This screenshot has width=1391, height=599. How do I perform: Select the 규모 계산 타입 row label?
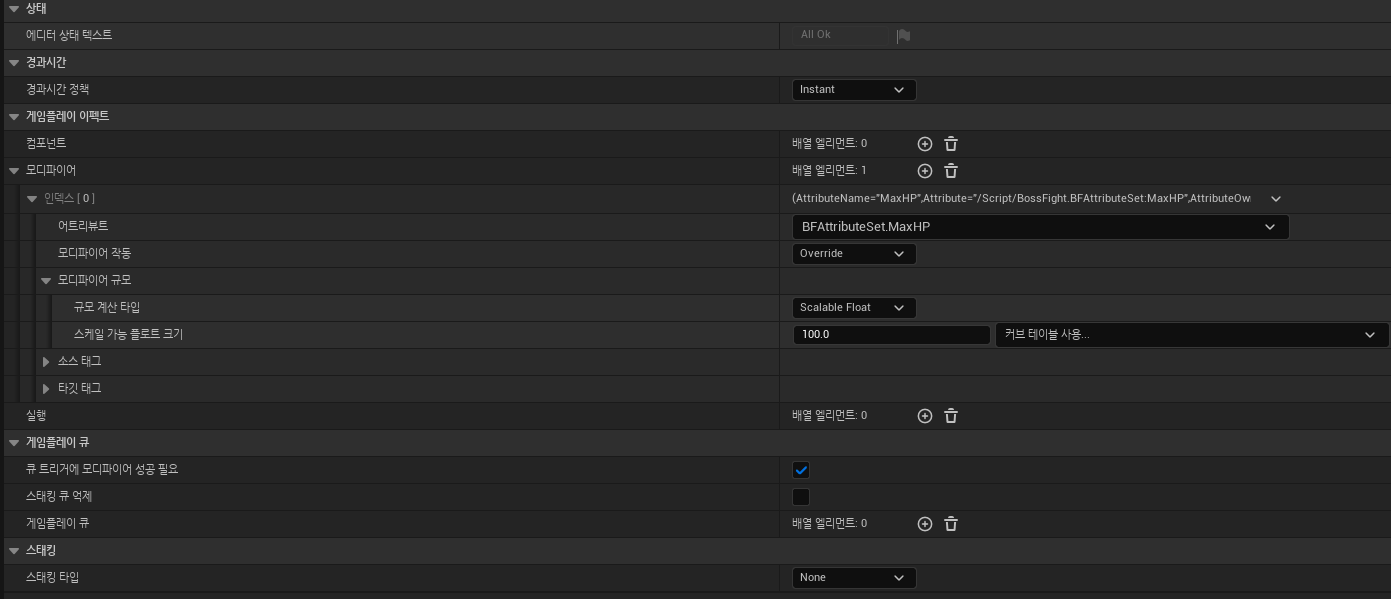pyautogui.click(x=108, y=307)
